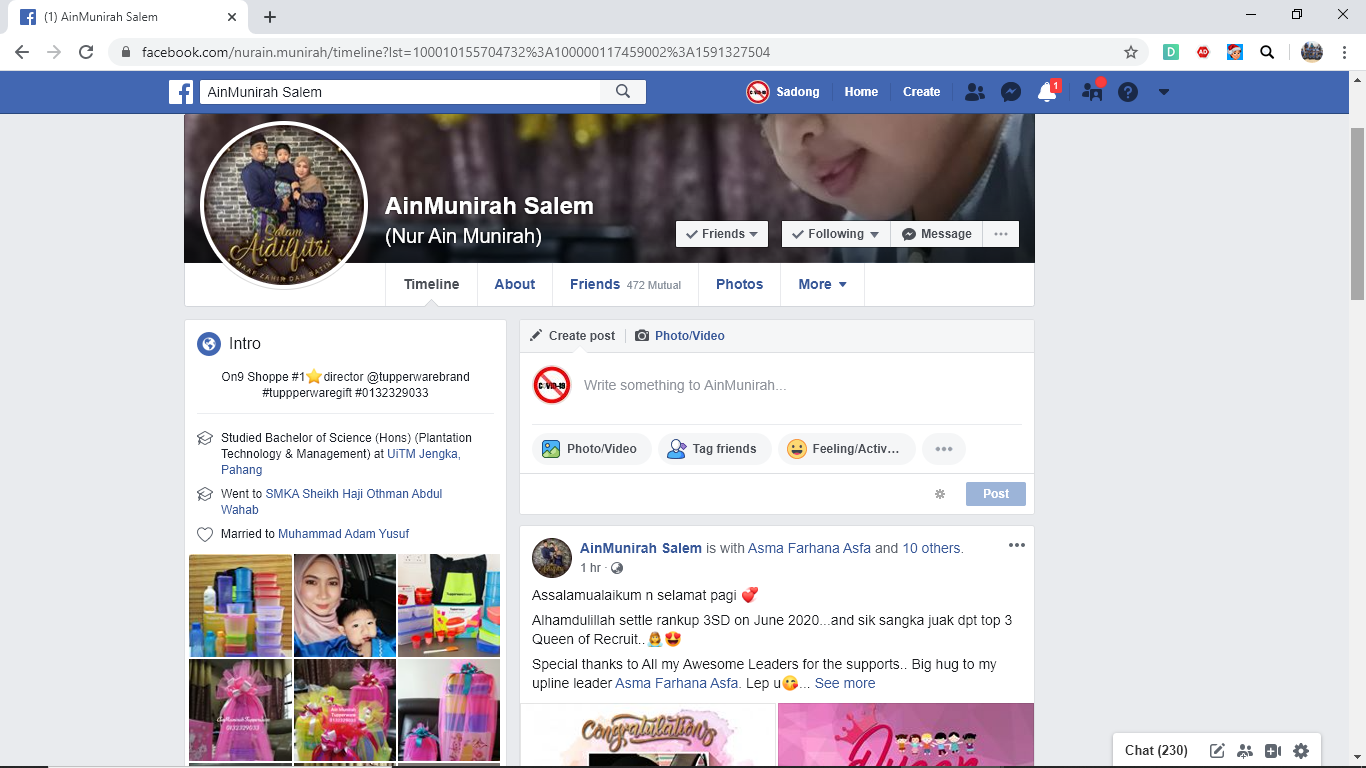Bookmark this page with star icon
Screen dimensions: 1366x768
(x=1131, y=52)
